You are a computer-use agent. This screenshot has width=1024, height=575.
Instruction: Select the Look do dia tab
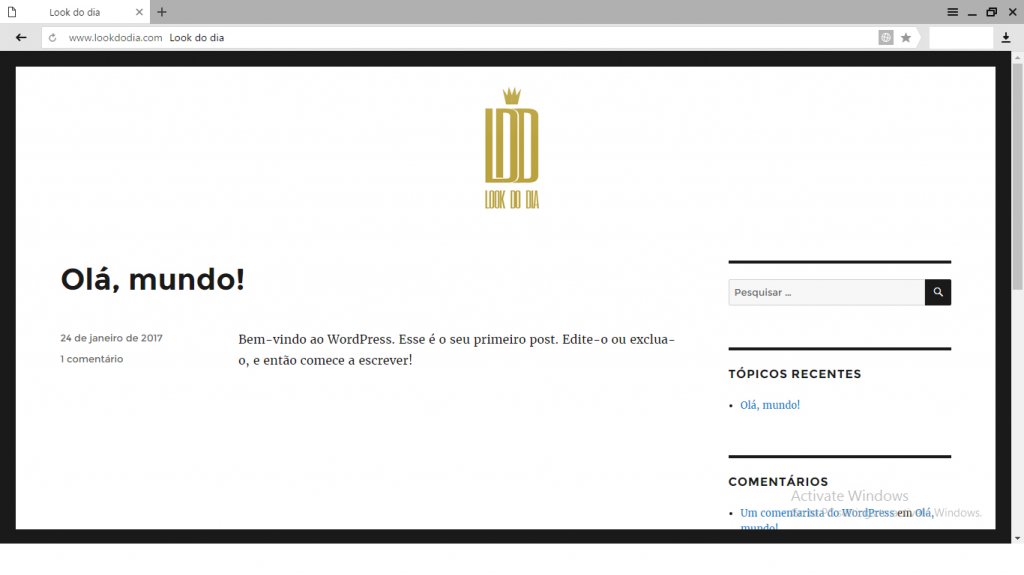click(74, 12)
